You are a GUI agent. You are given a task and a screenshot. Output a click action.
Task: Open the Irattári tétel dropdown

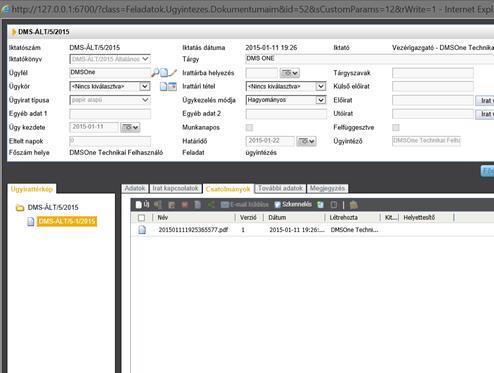click(x=286, y=87)
